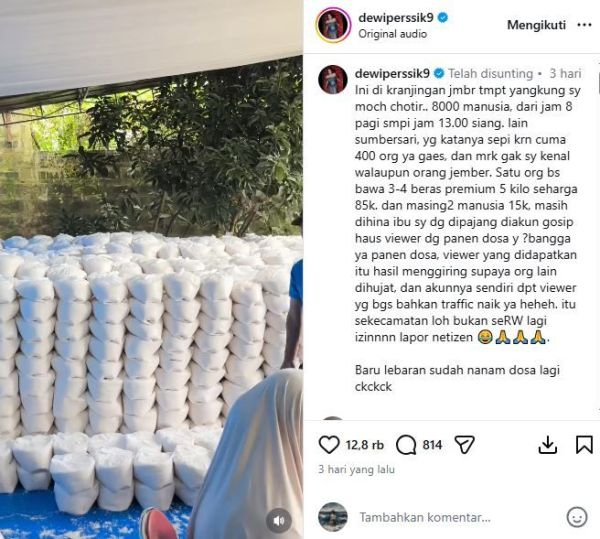Save the post with the bookmark icon
Screen dimensions: 600x539
(584, 445)
